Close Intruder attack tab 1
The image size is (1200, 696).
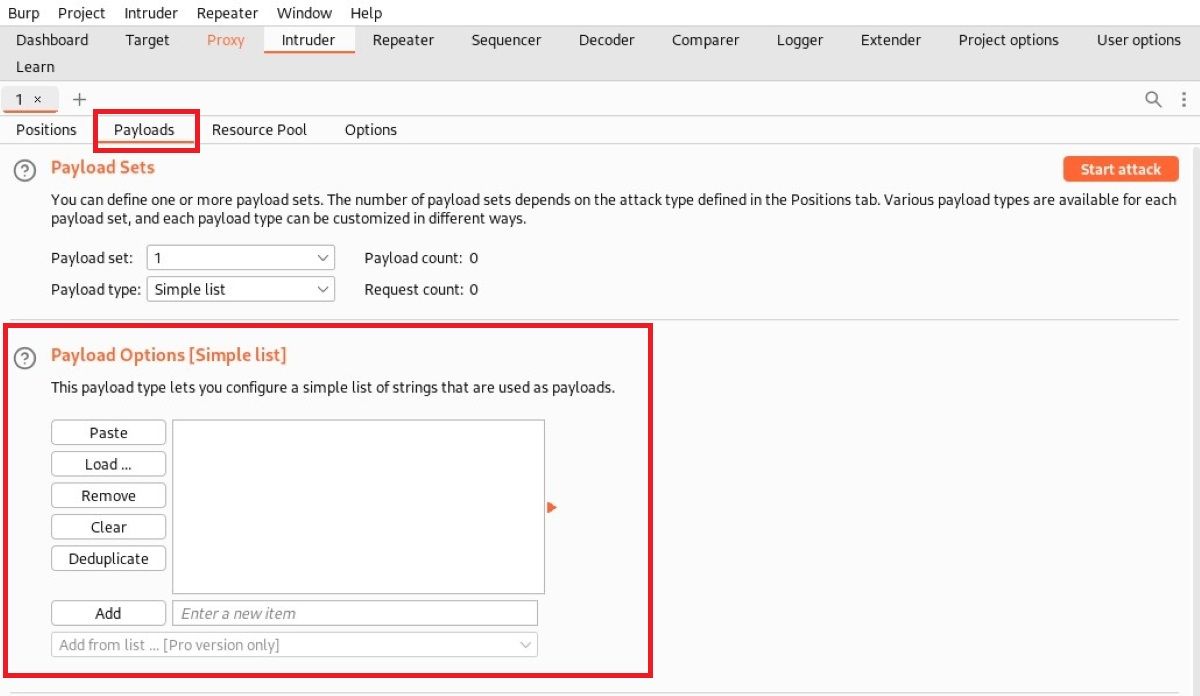[x=37, y=100]
